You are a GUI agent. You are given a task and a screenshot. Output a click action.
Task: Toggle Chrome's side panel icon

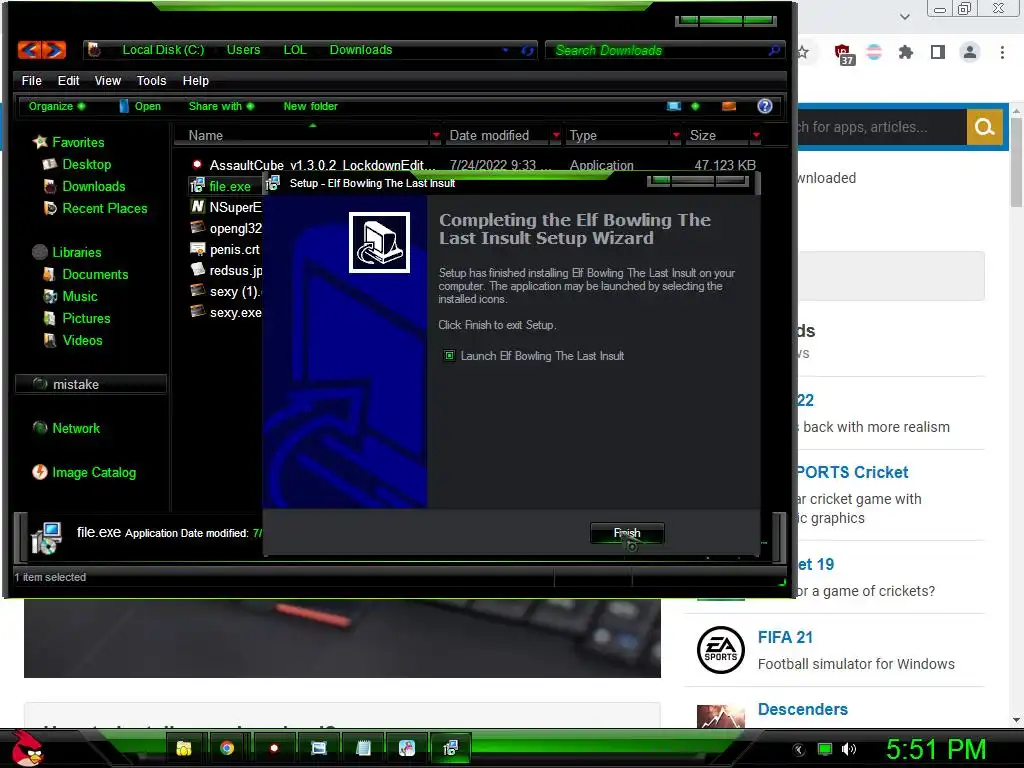point(938,52)
